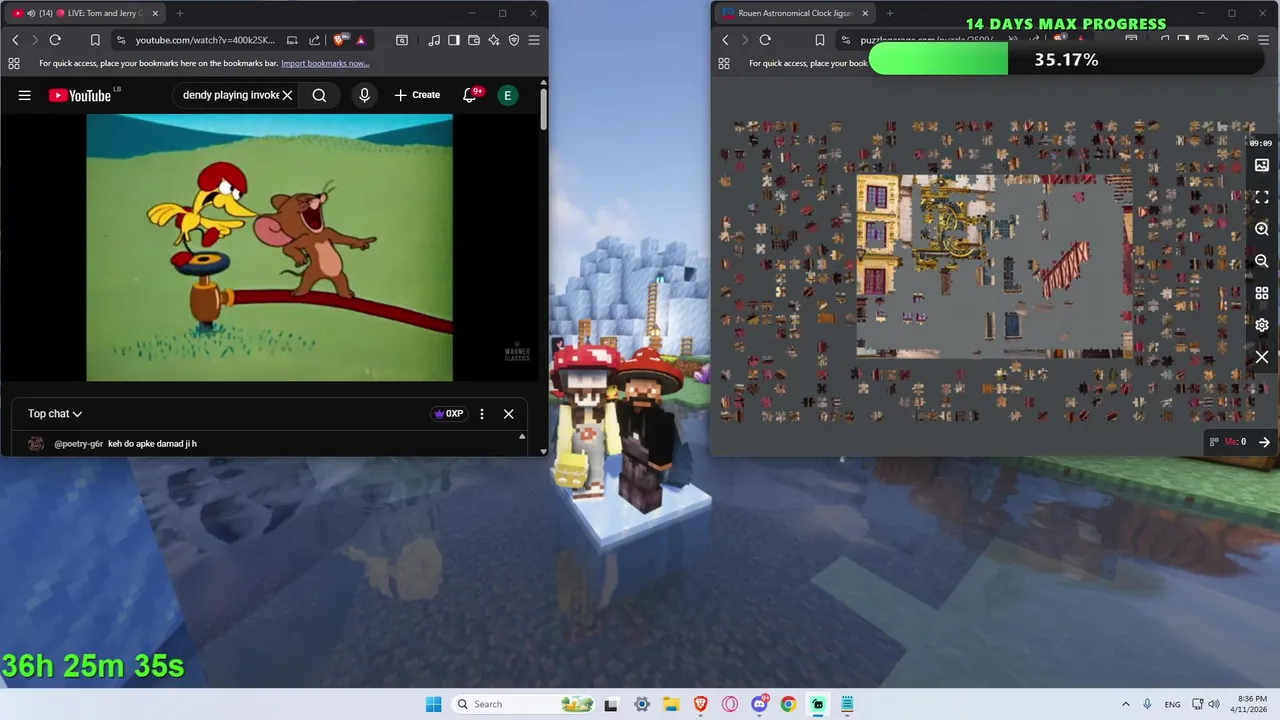Bookmark the YouTube page
Viewport: 1280px width, 720px height.
pos(95,40)
